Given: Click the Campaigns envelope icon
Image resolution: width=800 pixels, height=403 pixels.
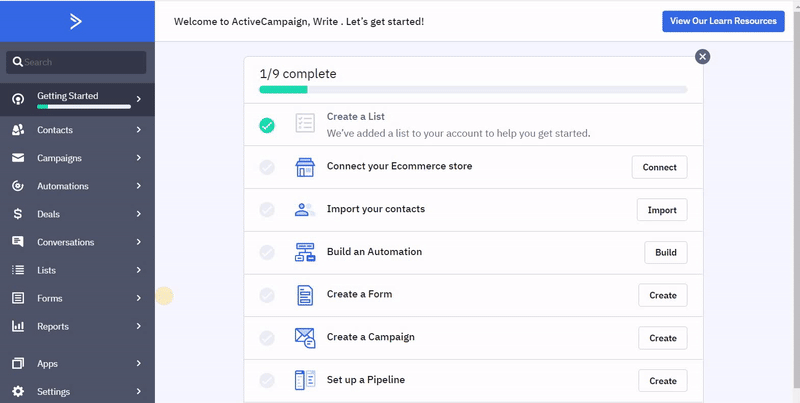Looking at the screenshot, I should [x=18, y=158].
